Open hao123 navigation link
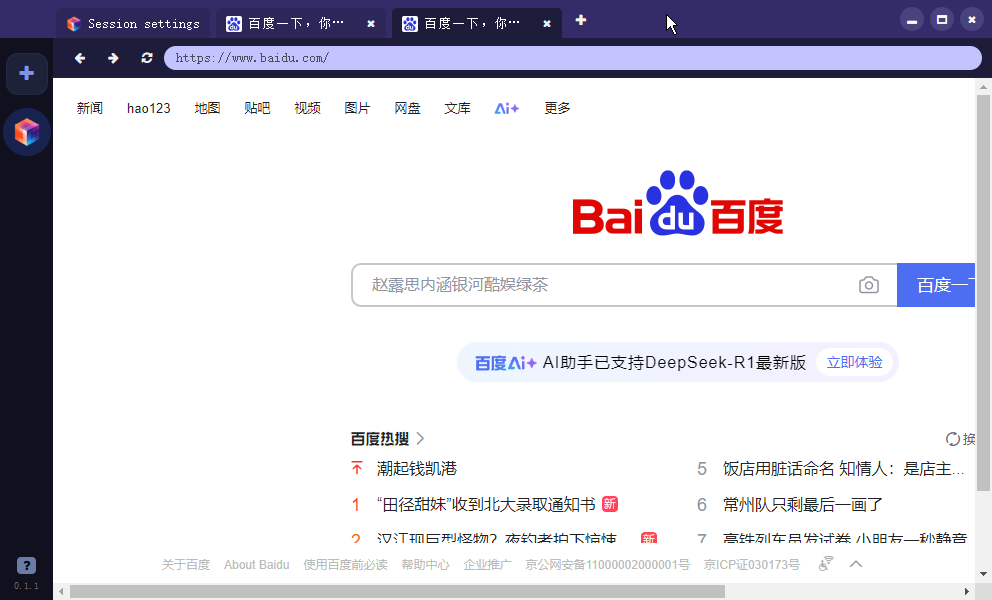Viewport: 992px width, 600px height. 149,108
